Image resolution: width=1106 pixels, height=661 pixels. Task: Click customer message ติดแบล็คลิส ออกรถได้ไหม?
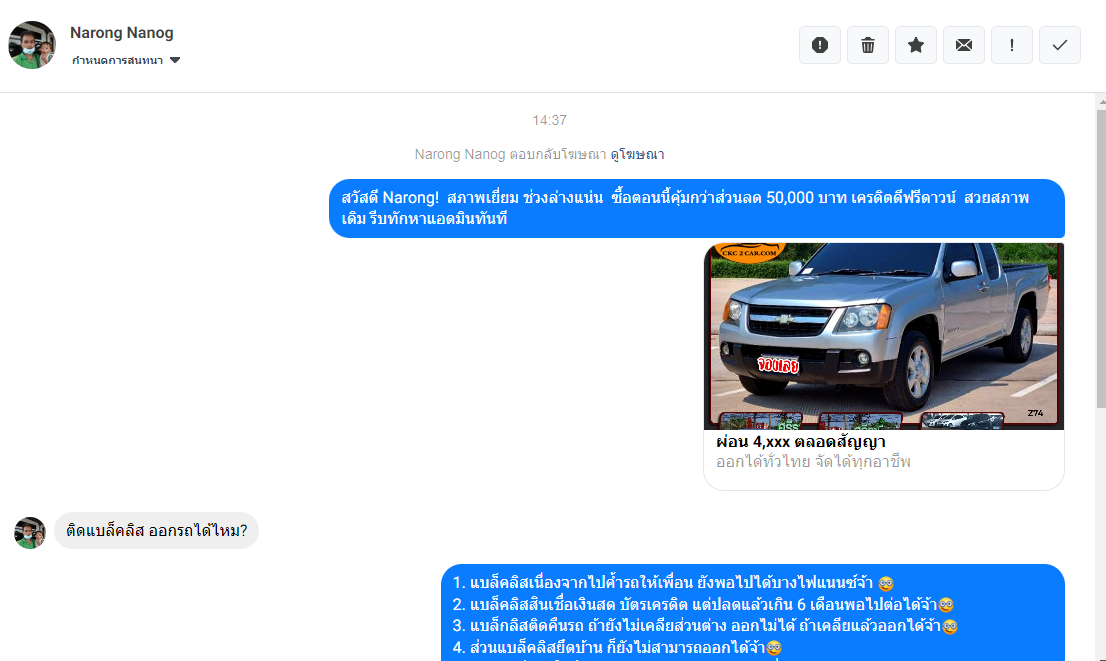pyautogui.click(x=157, y=530)
